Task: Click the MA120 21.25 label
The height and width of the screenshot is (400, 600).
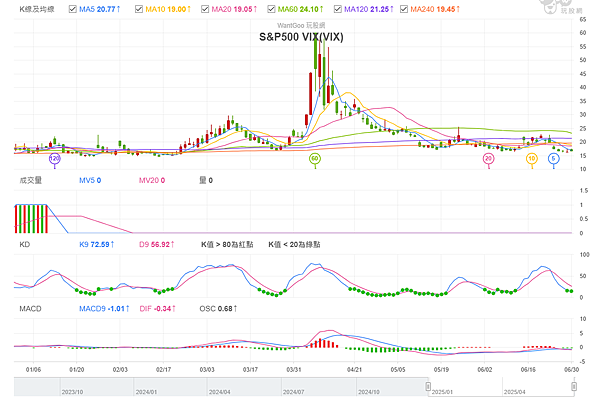Action: tap(368, 9)
